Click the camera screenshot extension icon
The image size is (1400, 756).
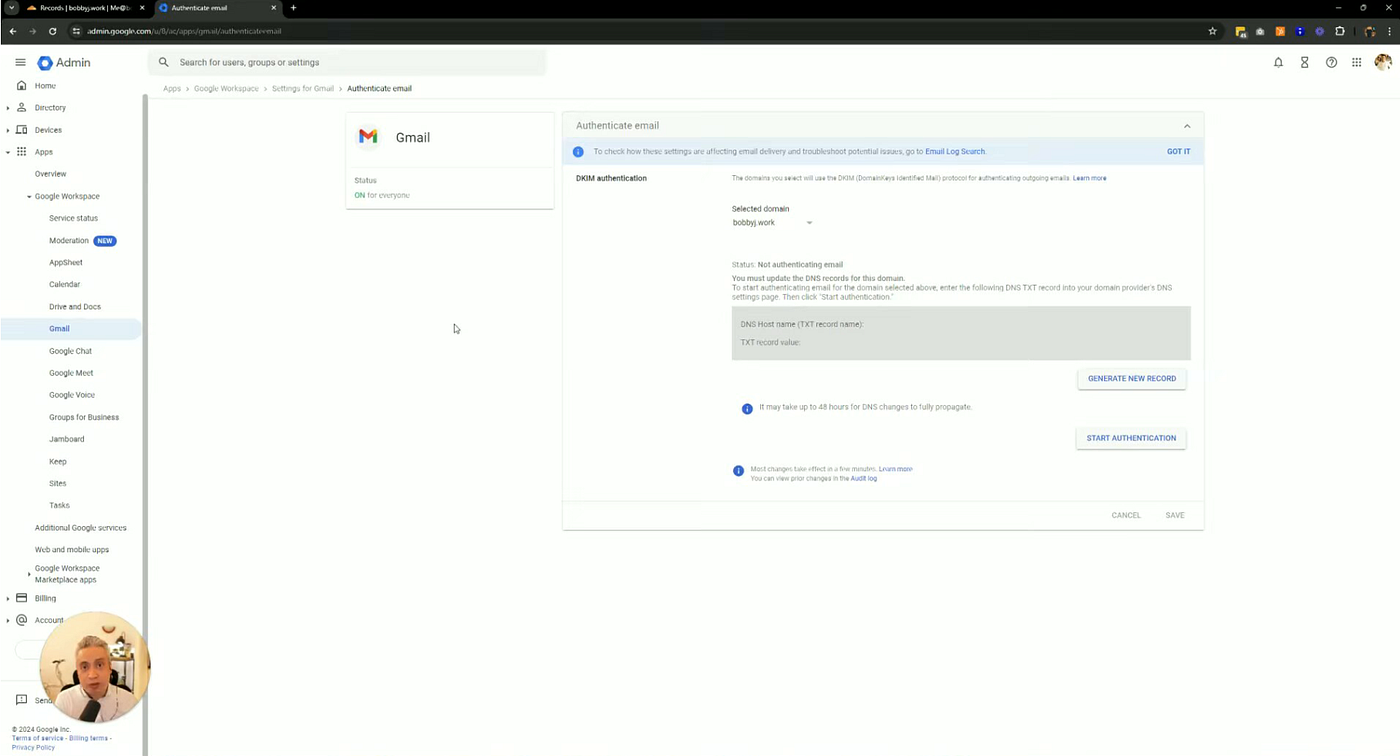tap(1260, 31)
